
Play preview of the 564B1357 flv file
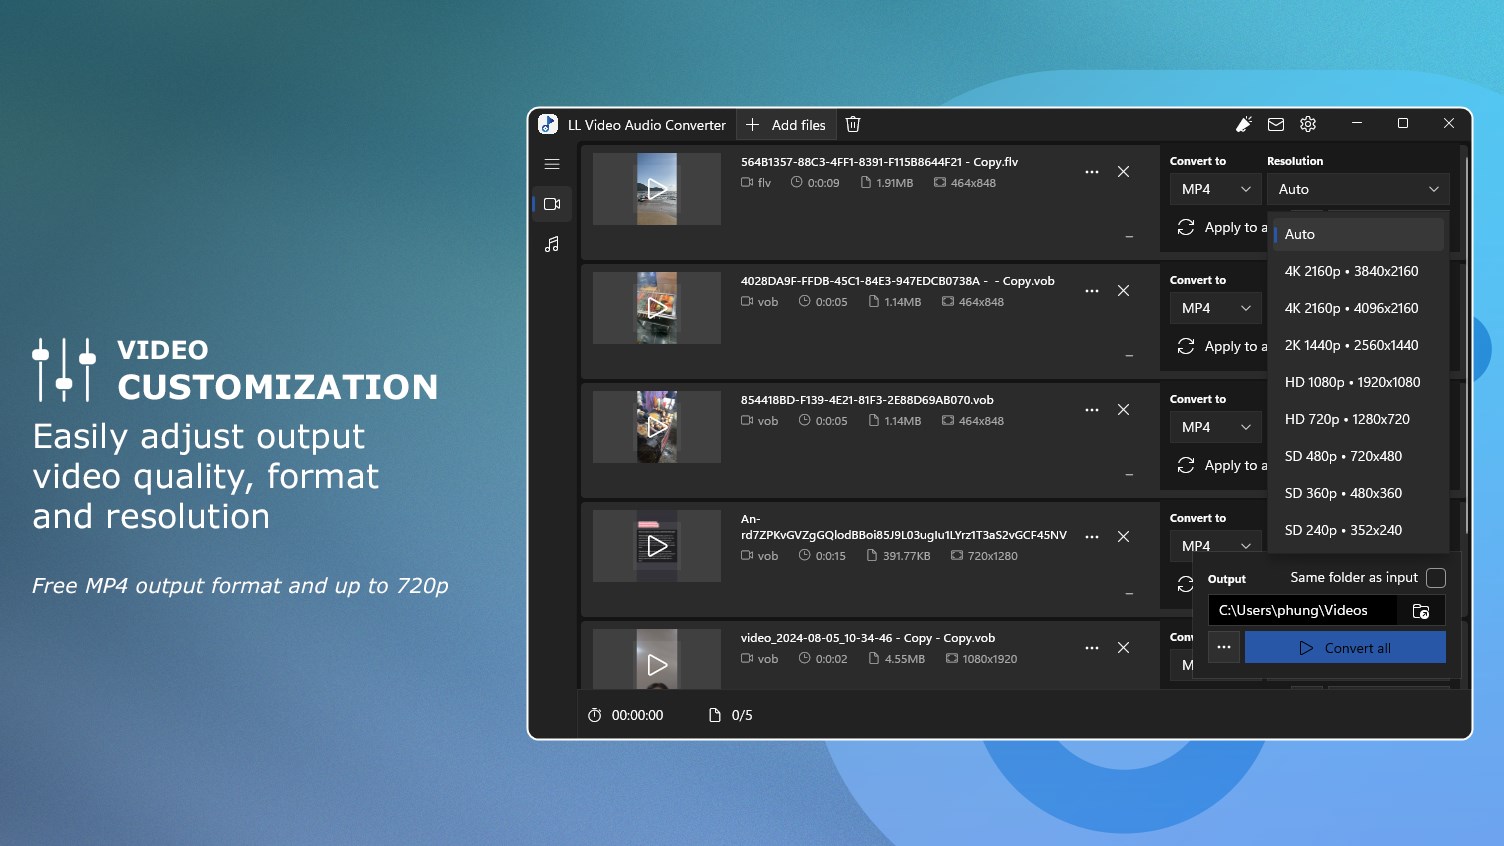point(657,189)
